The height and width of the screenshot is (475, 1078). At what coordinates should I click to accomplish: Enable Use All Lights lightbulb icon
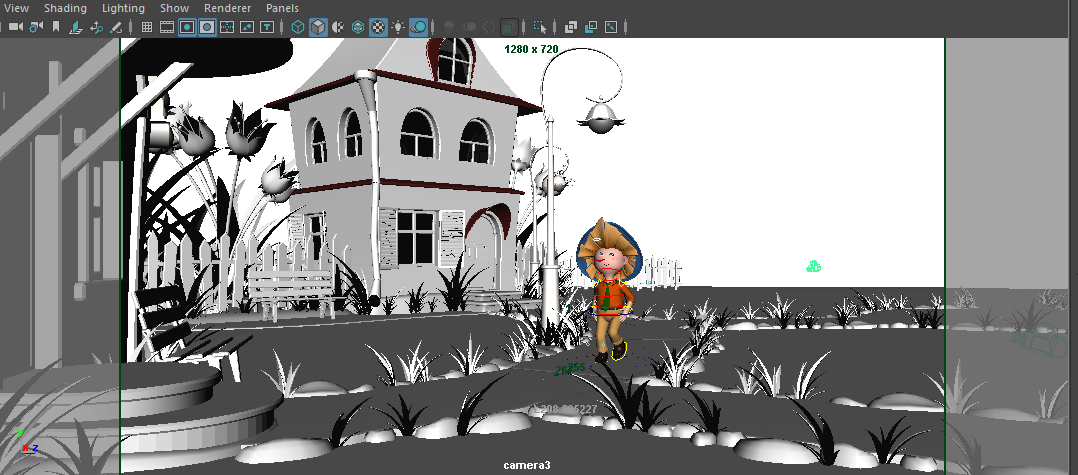pos(399,27)
